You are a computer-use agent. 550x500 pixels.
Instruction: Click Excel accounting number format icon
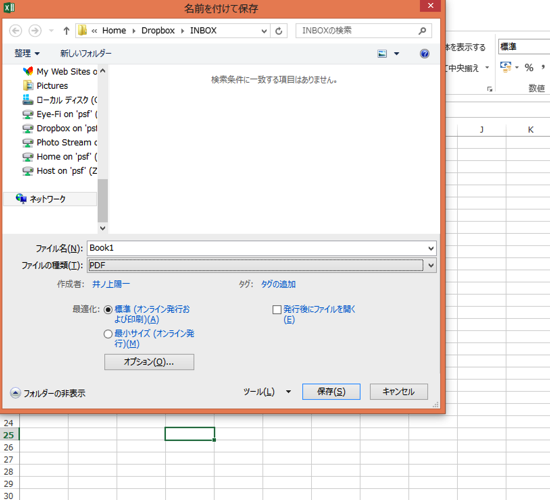[505, 67]
